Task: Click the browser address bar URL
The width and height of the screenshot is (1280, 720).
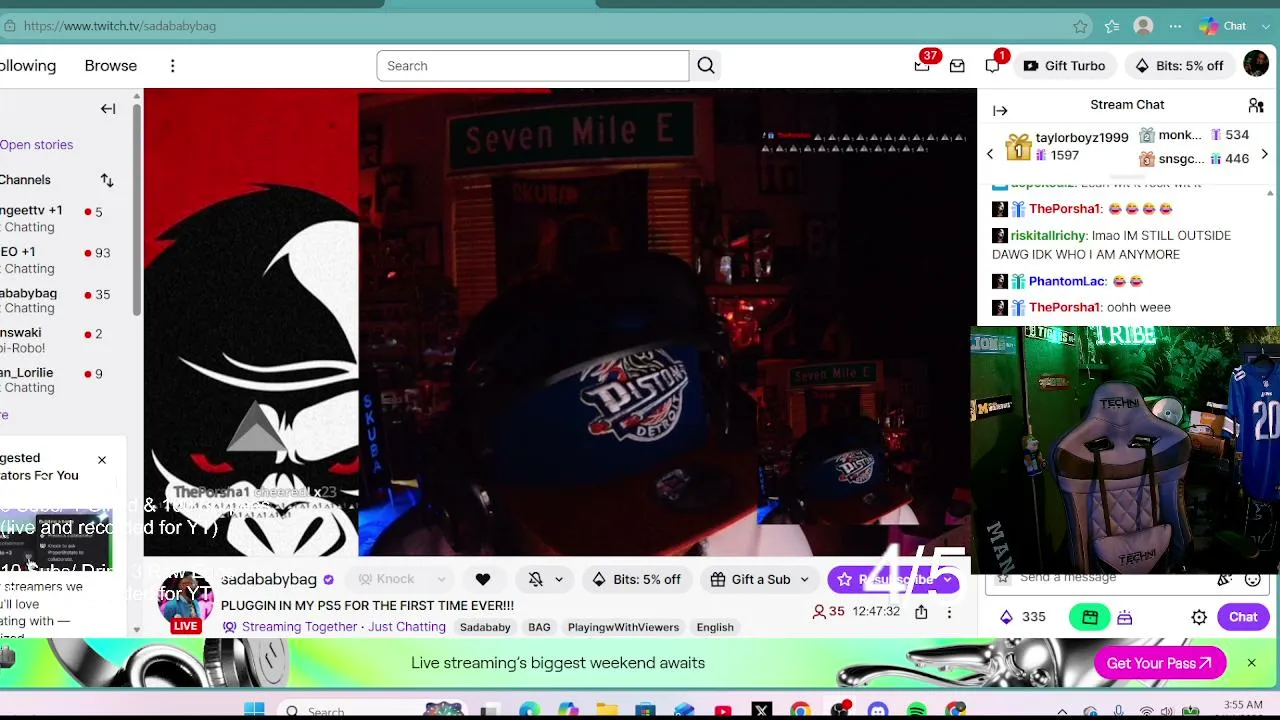Action: 120,26
